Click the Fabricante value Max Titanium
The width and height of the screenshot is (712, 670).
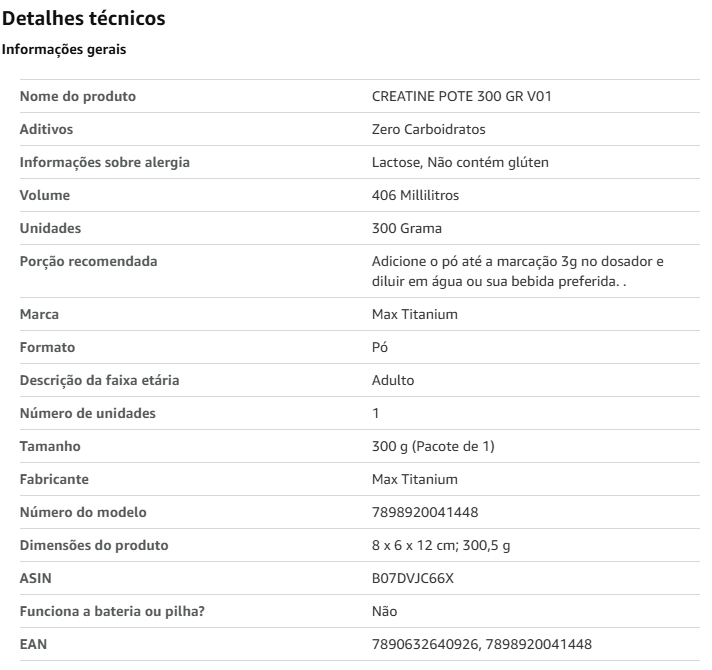tap(415, 479)
